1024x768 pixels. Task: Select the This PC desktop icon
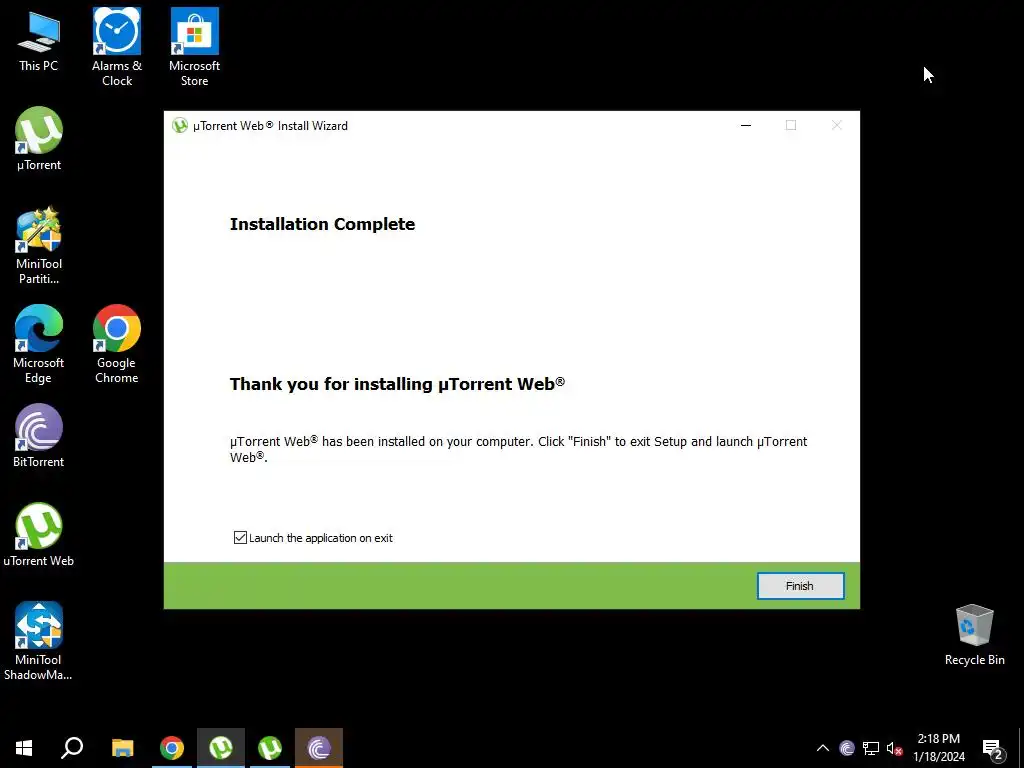coord(39,41)
